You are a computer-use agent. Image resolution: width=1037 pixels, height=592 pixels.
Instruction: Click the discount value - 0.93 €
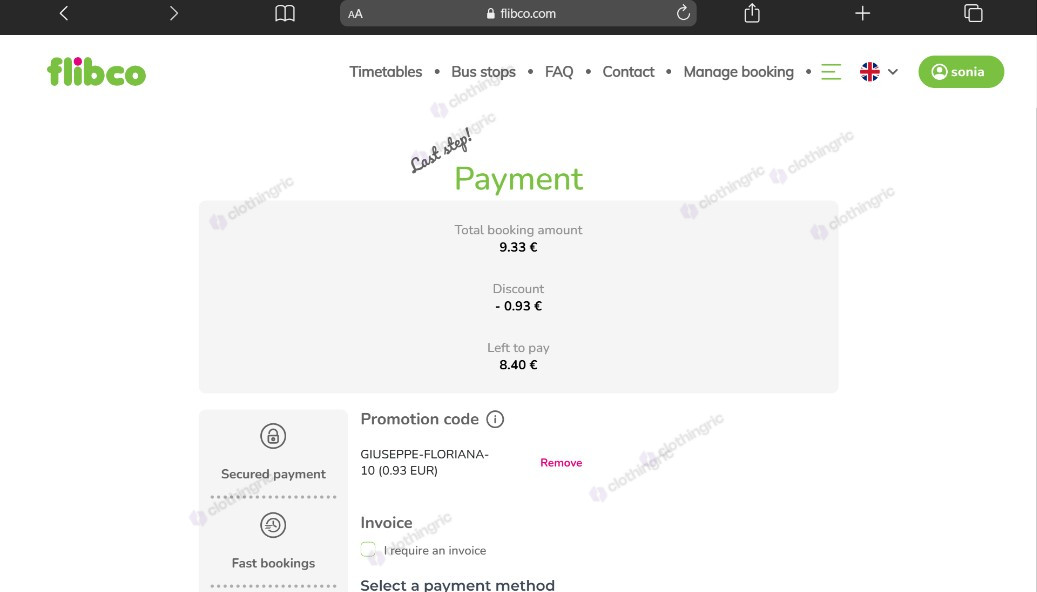click(518, 306)
